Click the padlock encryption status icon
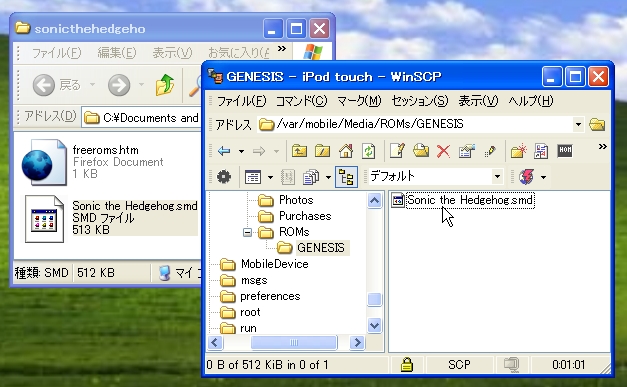 pyautogui.click(x=407, y=364)
